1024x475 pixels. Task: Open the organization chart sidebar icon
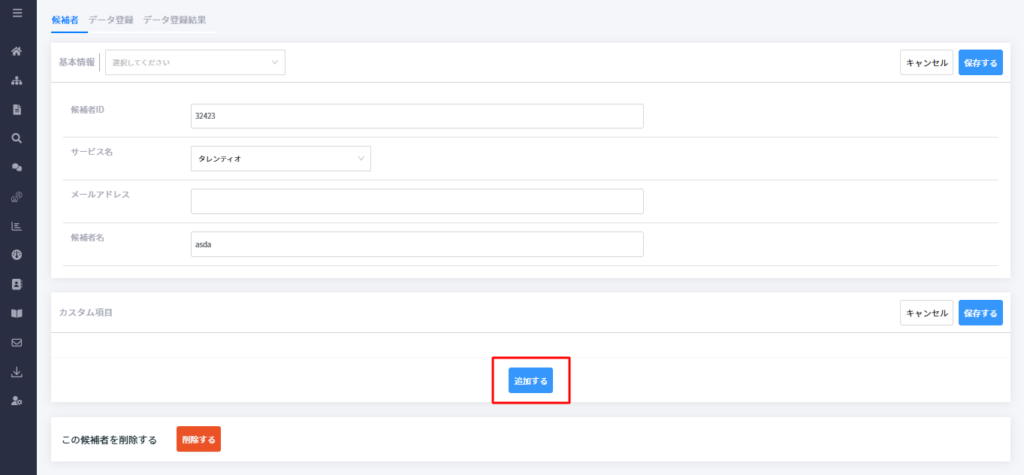[x=18, y=80]
